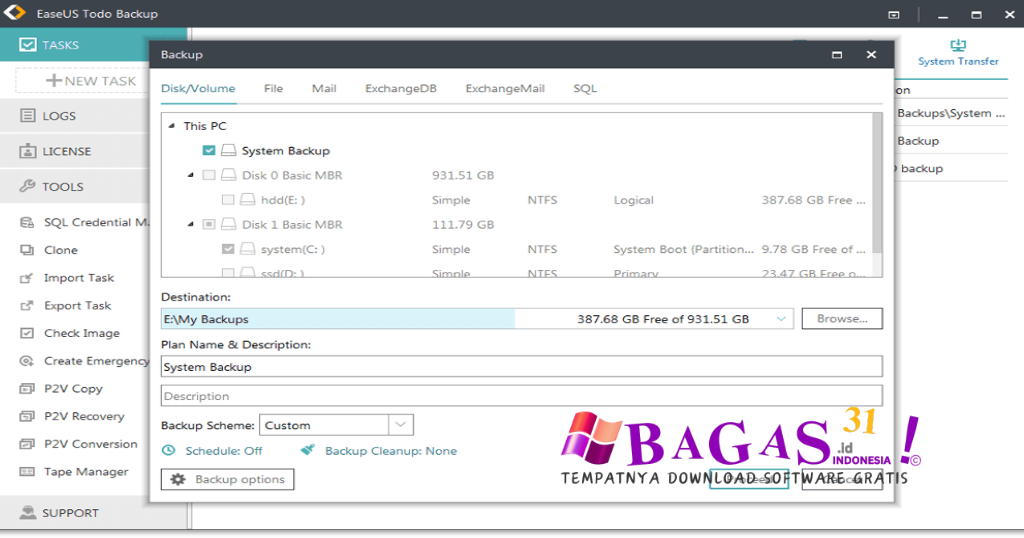Click the Clone tool icon

click(x=27, y=250)
